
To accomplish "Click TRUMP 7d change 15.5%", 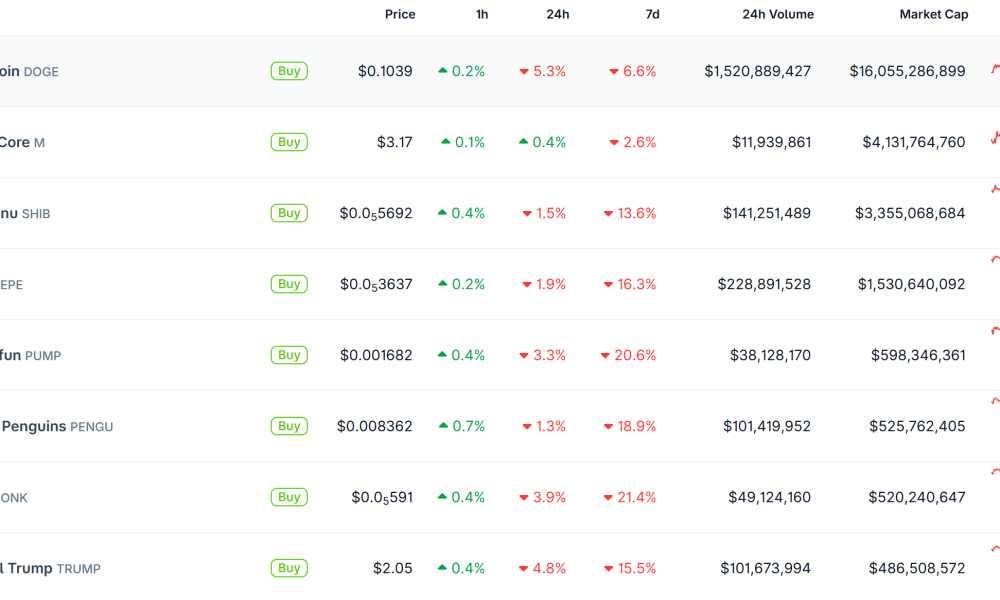I will [x=630, y=567].
